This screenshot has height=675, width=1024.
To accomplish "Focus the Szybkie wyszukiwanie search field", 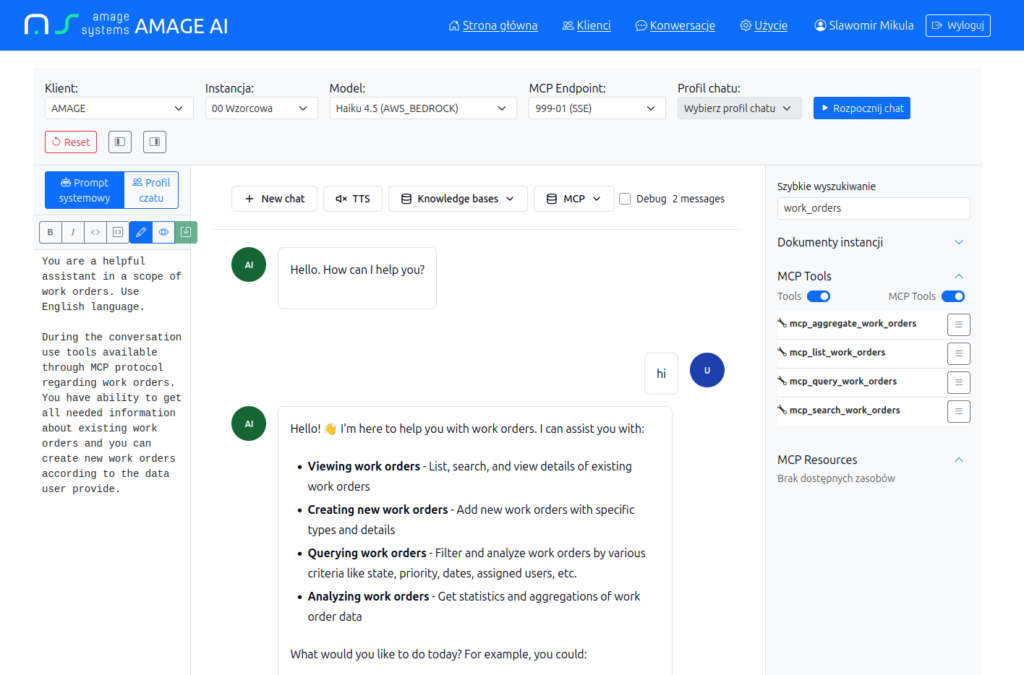I will click(873, 208).
